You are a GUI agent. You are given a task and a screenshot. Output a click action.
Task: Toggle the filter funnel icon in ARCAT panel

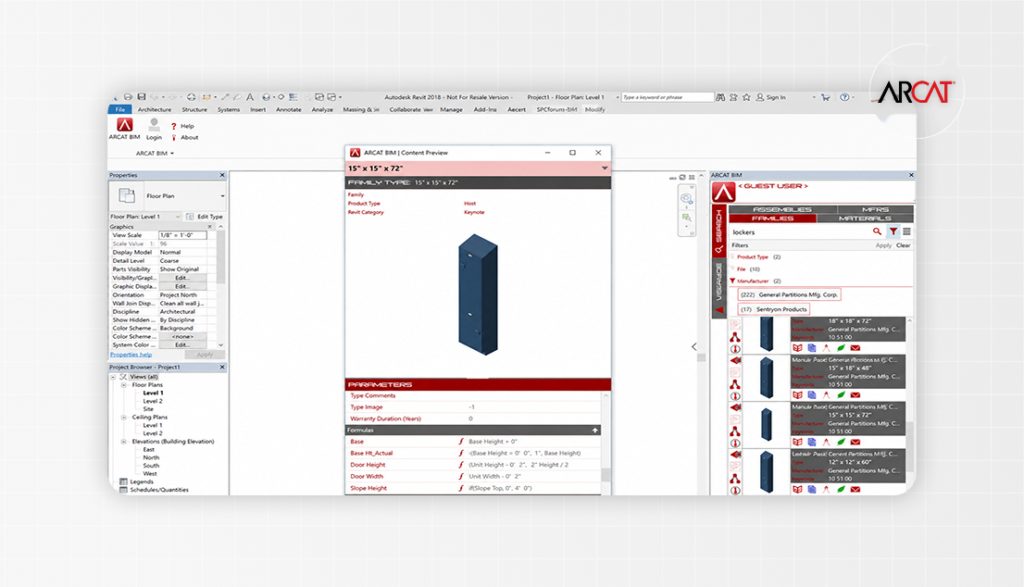click(893, 232)
